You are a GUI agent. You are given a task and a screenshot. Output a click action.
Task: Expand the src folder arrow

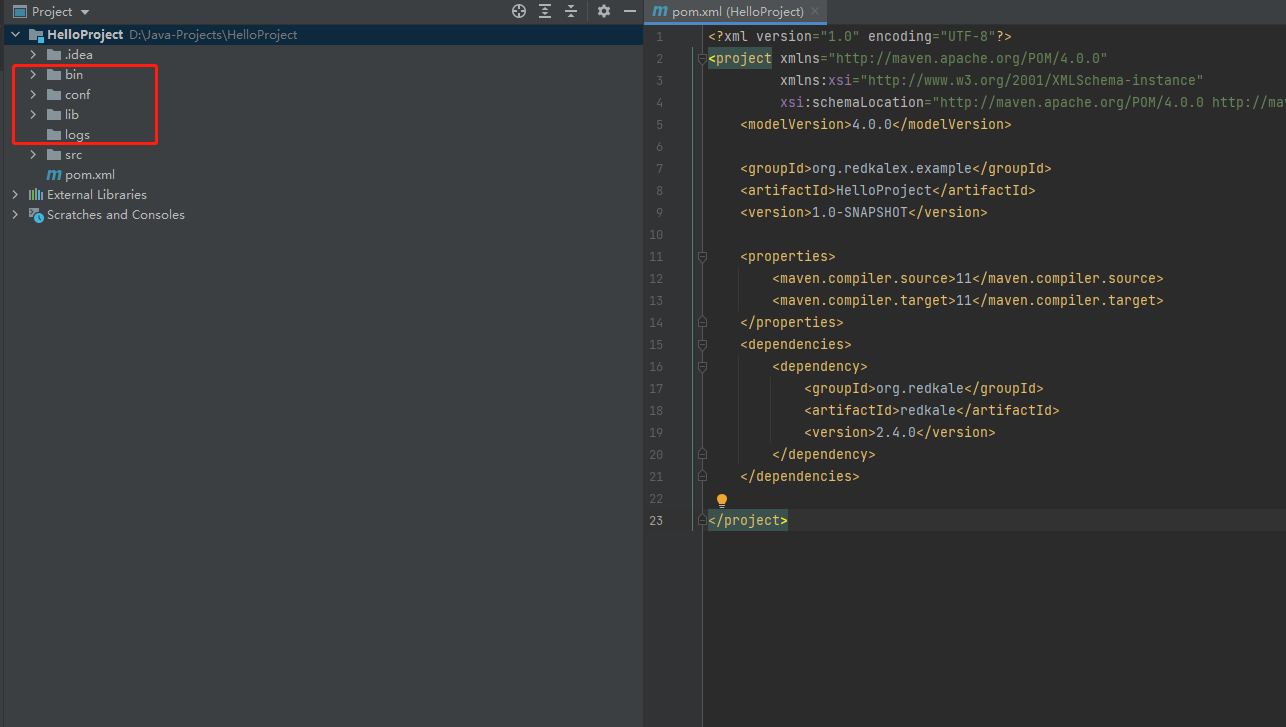pos(33,155)
